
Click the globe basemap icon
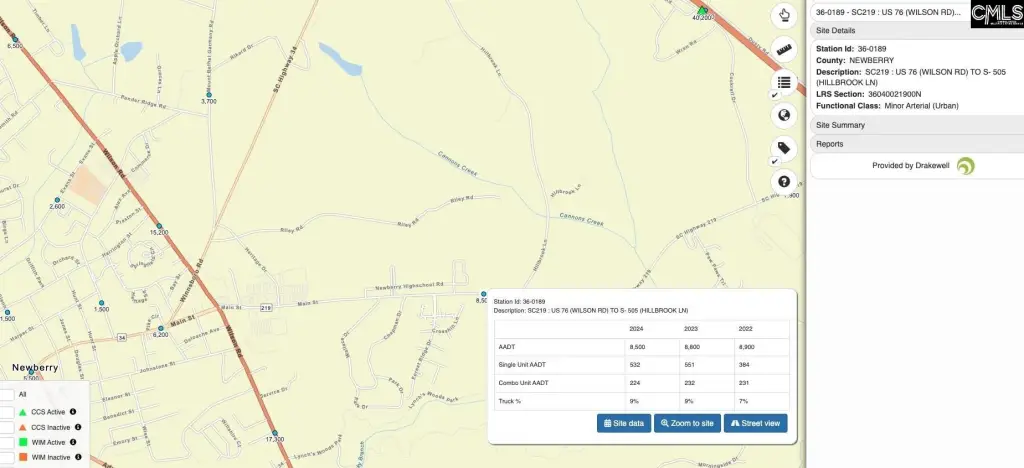point(784,115)
